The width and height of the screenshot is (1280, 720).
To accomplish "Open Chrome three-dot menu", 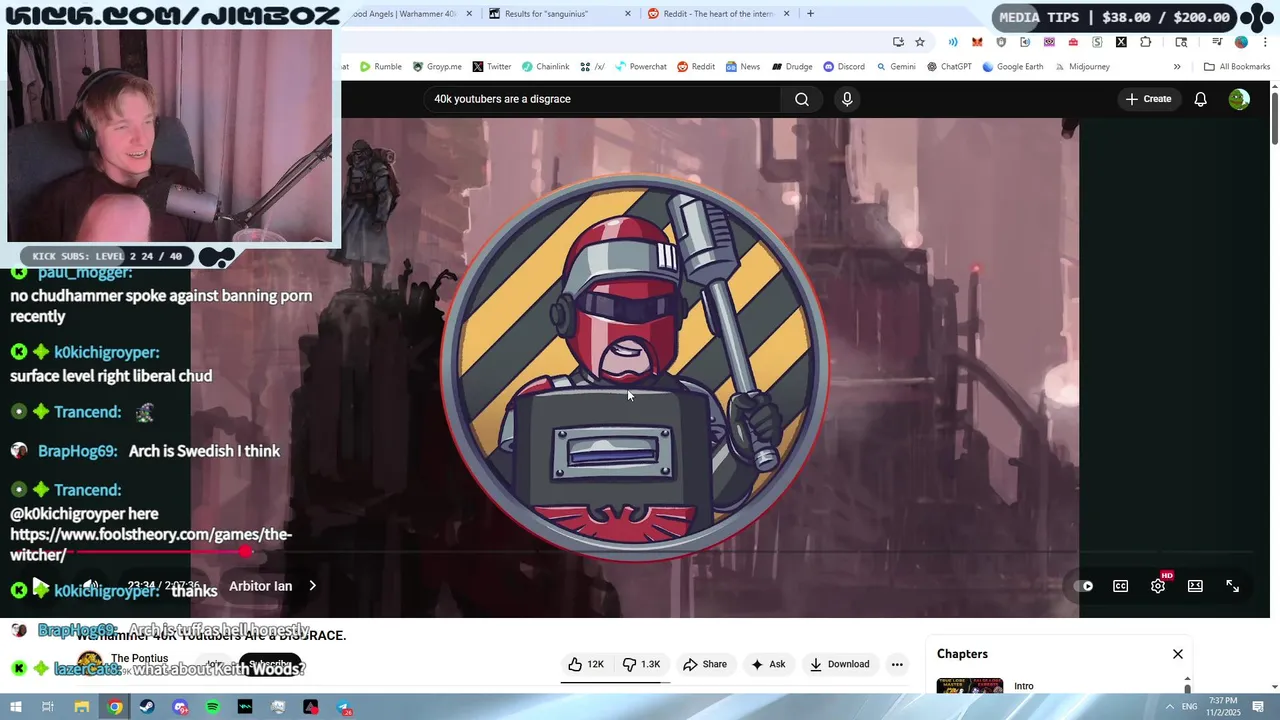I will pyautogui.click(x=1264, y=42).
